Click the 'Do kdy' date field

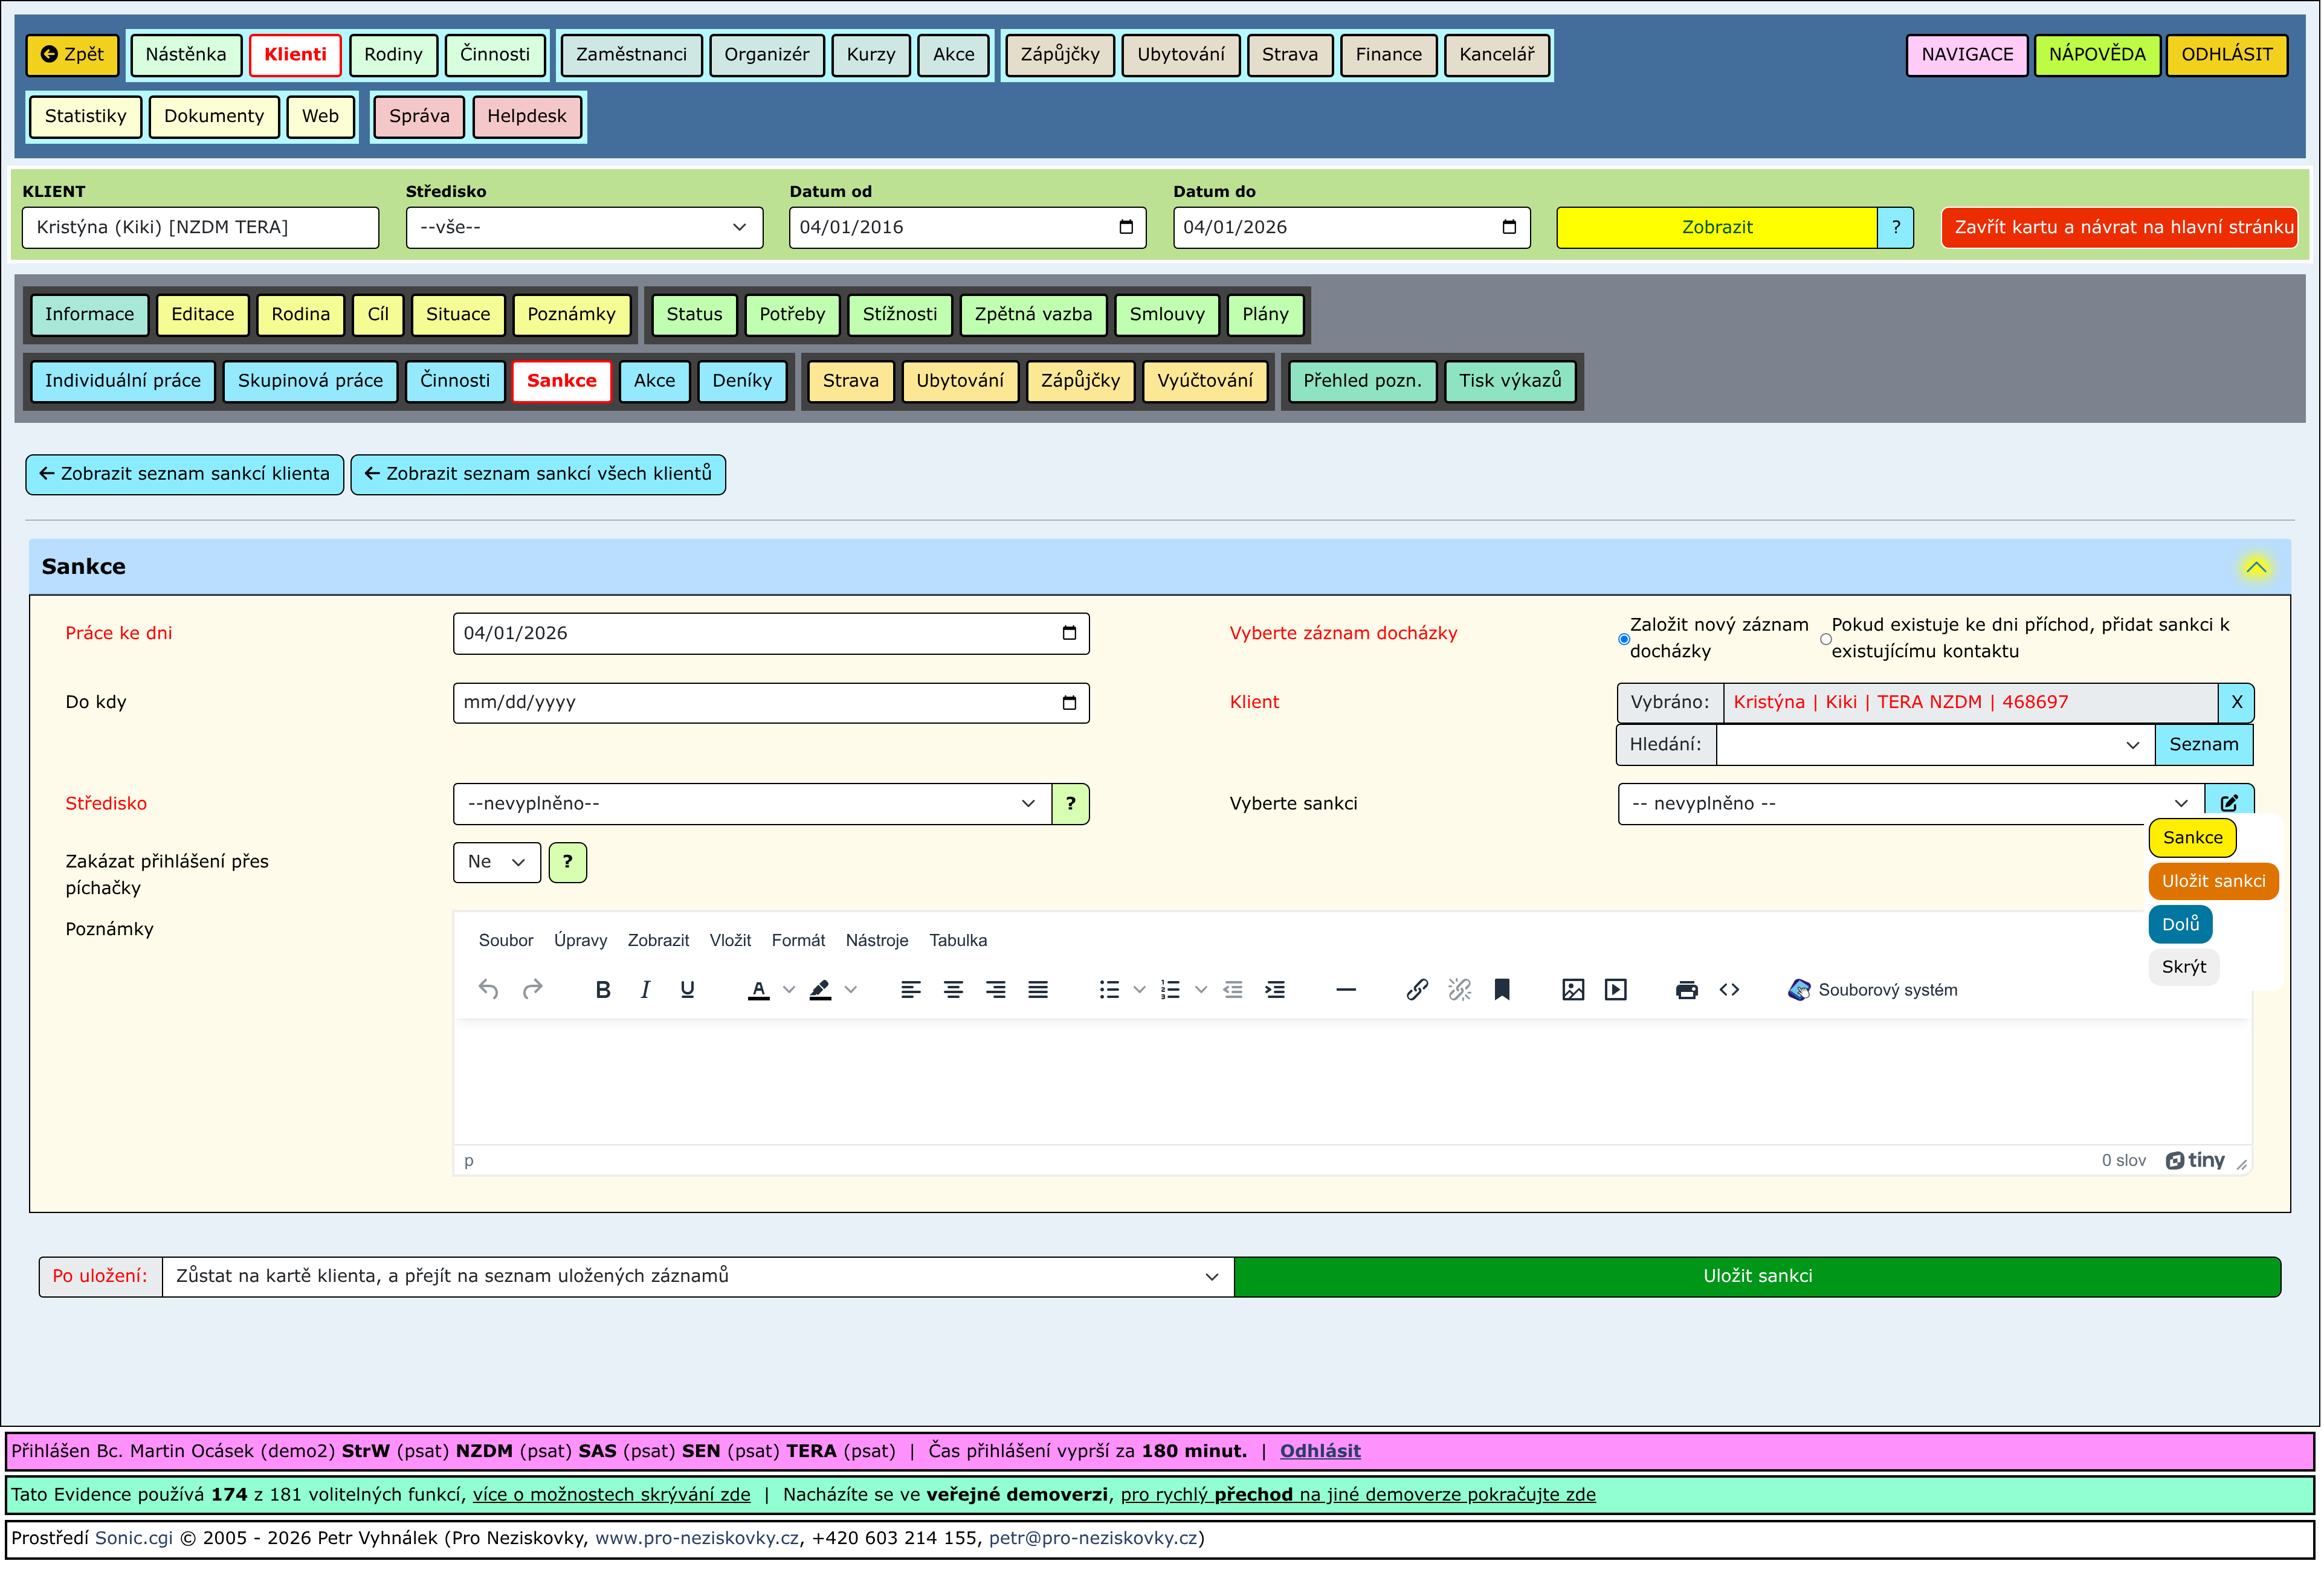click(x=771, y=703)
